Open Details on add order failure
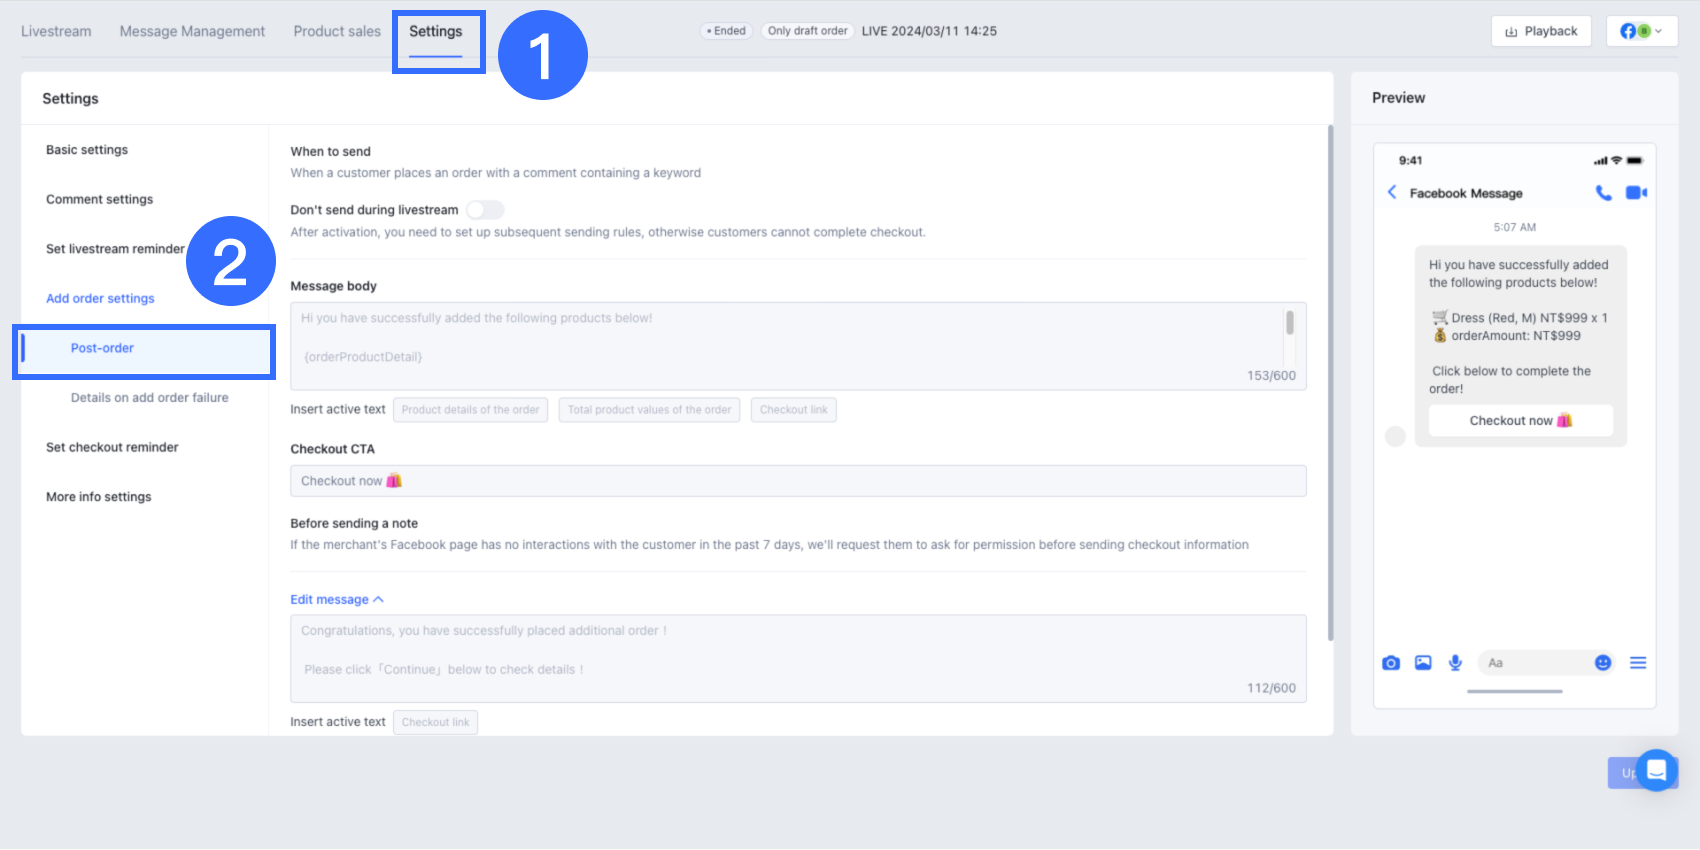The width and height of the screenshot is (1700, 850). (150, 398)
